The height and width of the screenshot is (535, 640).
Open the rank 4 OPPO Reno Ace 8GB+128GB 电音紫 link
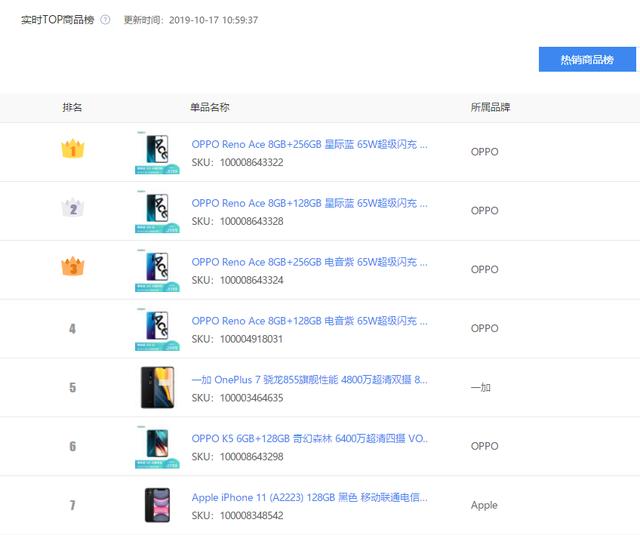309,321
